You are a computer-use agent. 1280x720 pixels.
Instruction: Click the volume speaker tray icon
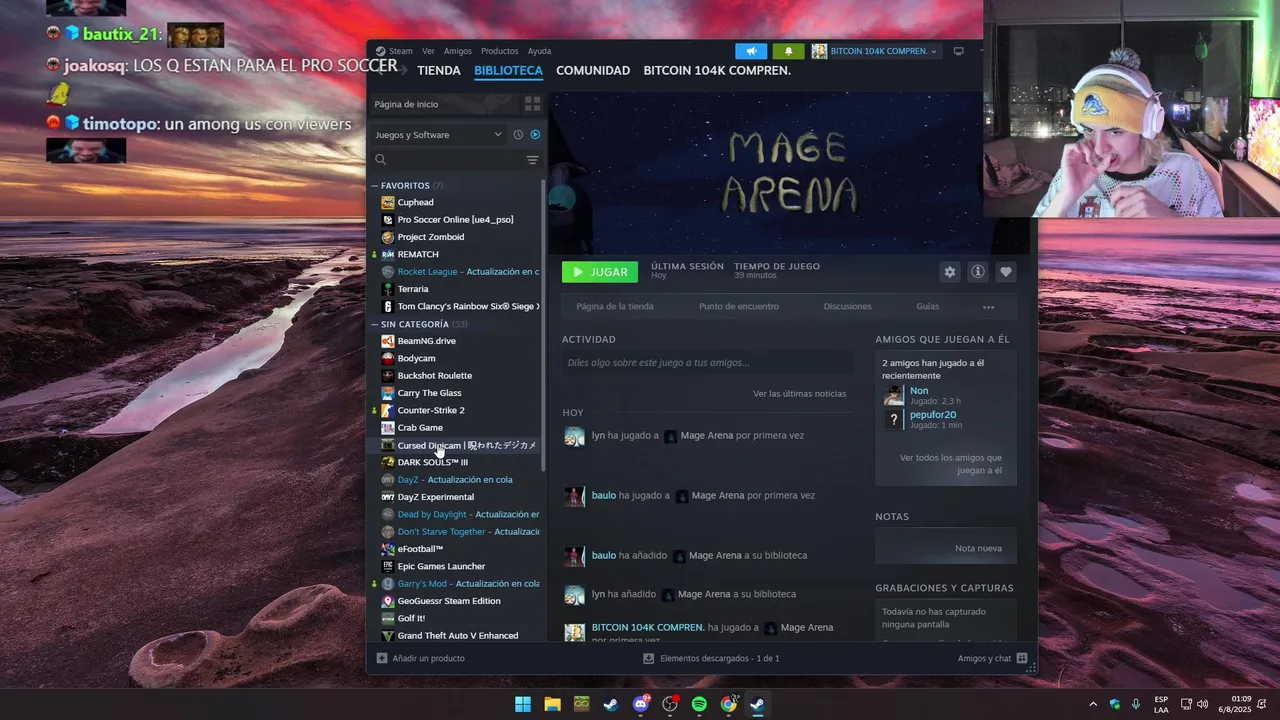pos(1202,704)
